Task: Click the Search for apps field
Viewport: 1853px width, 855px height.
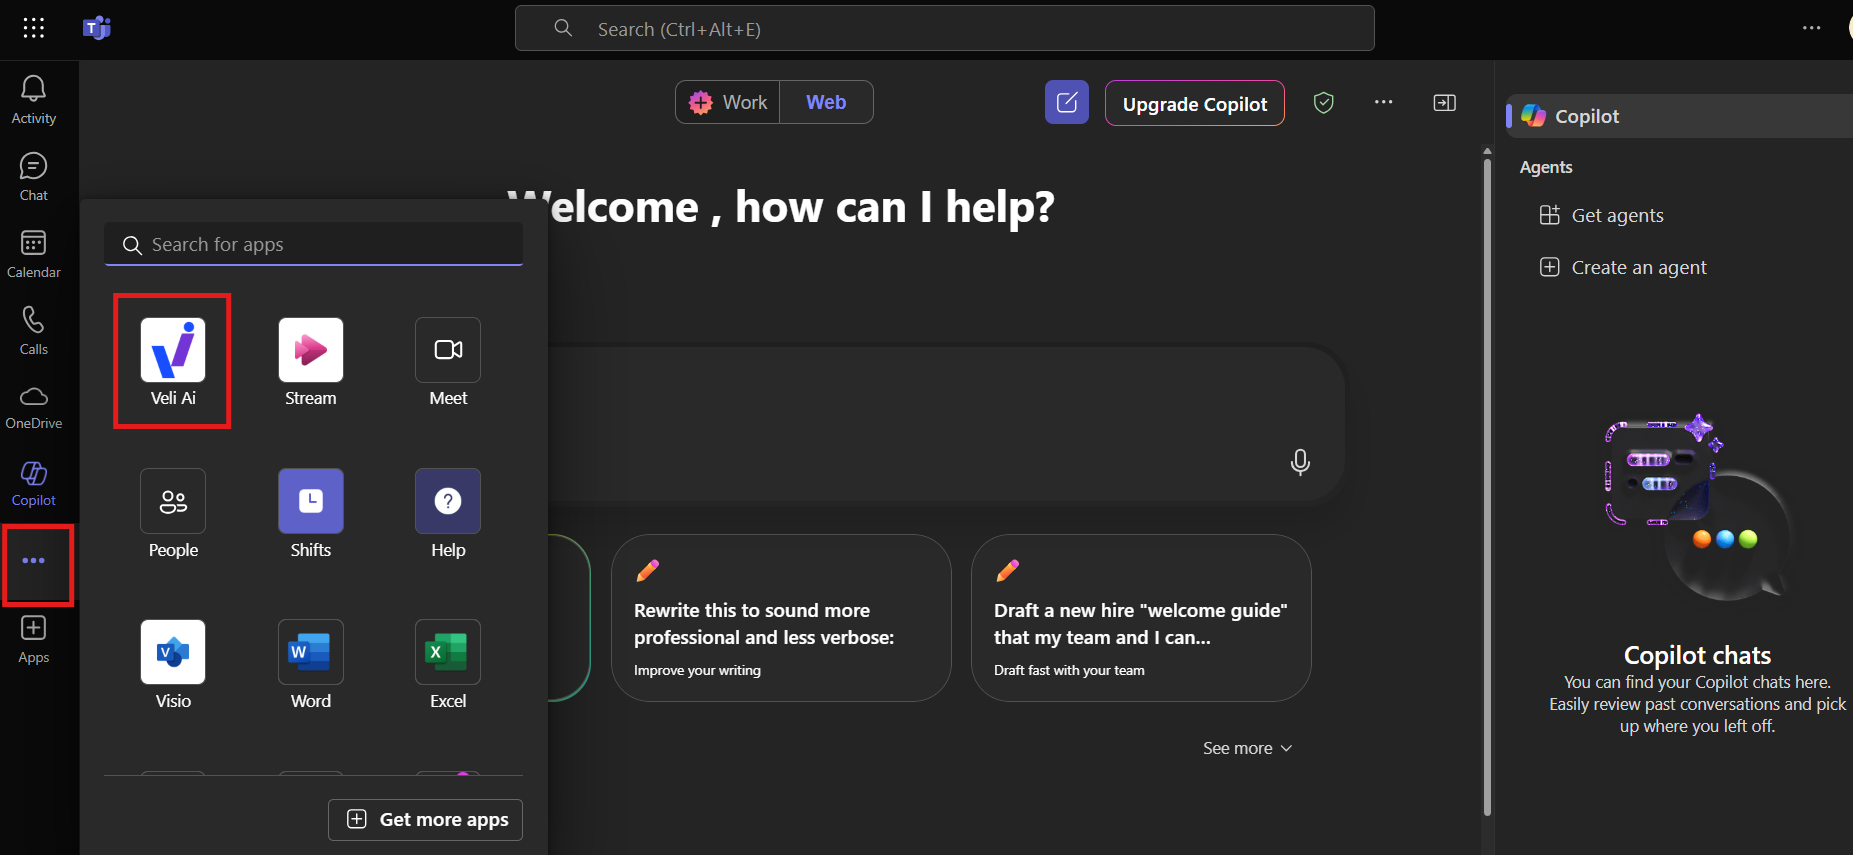Action: click(313, 244)
